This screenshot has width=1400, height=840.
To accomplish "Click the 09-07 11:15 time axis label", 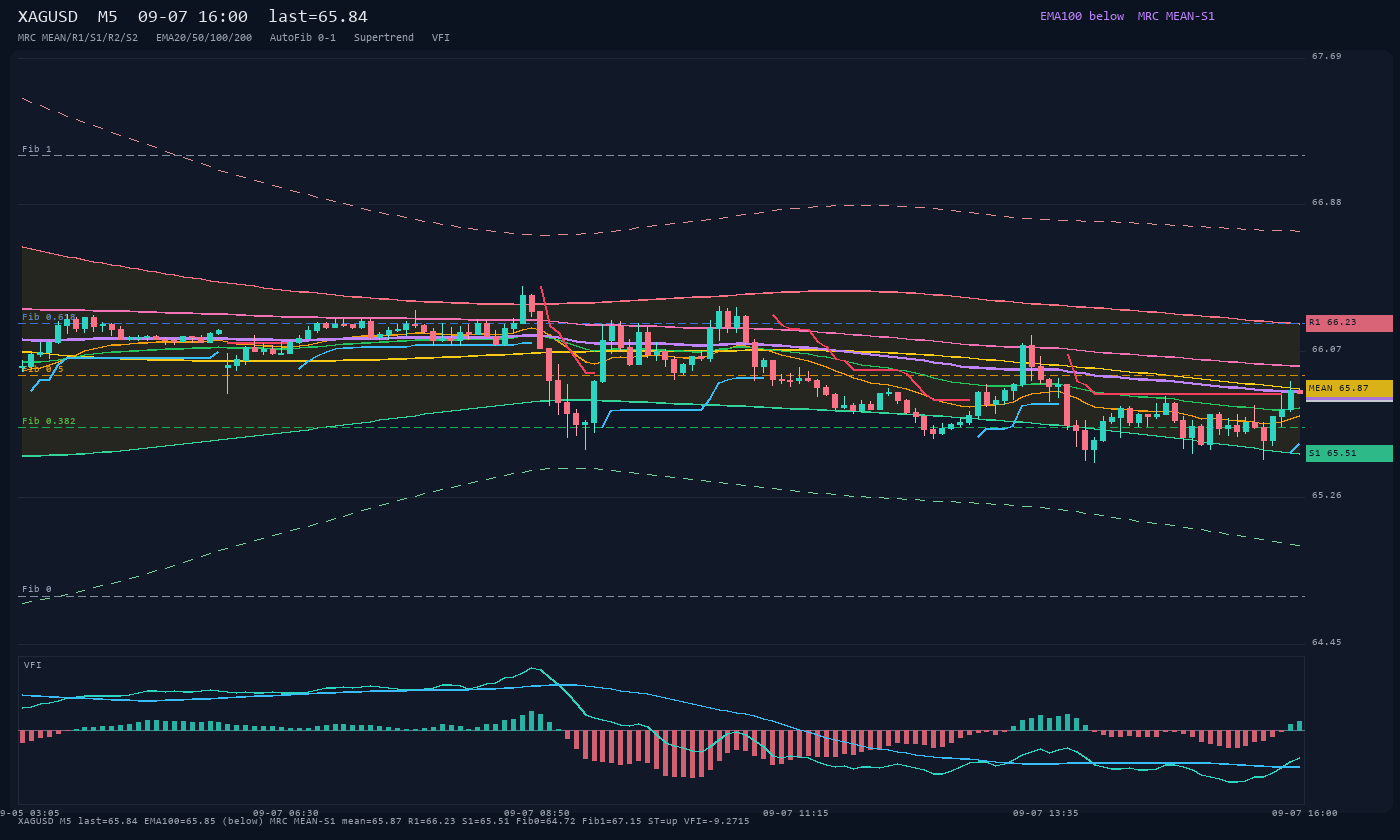I will [x=795, y=813].
